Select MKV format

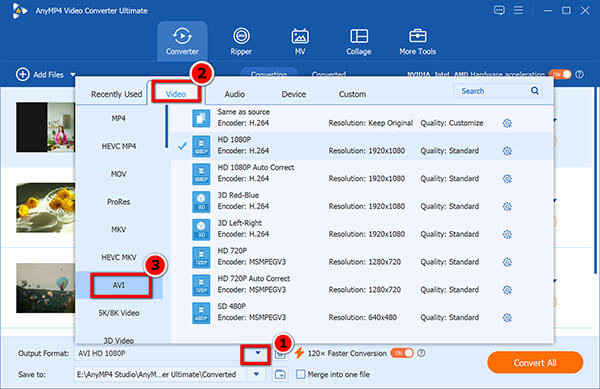coord(119,229)
